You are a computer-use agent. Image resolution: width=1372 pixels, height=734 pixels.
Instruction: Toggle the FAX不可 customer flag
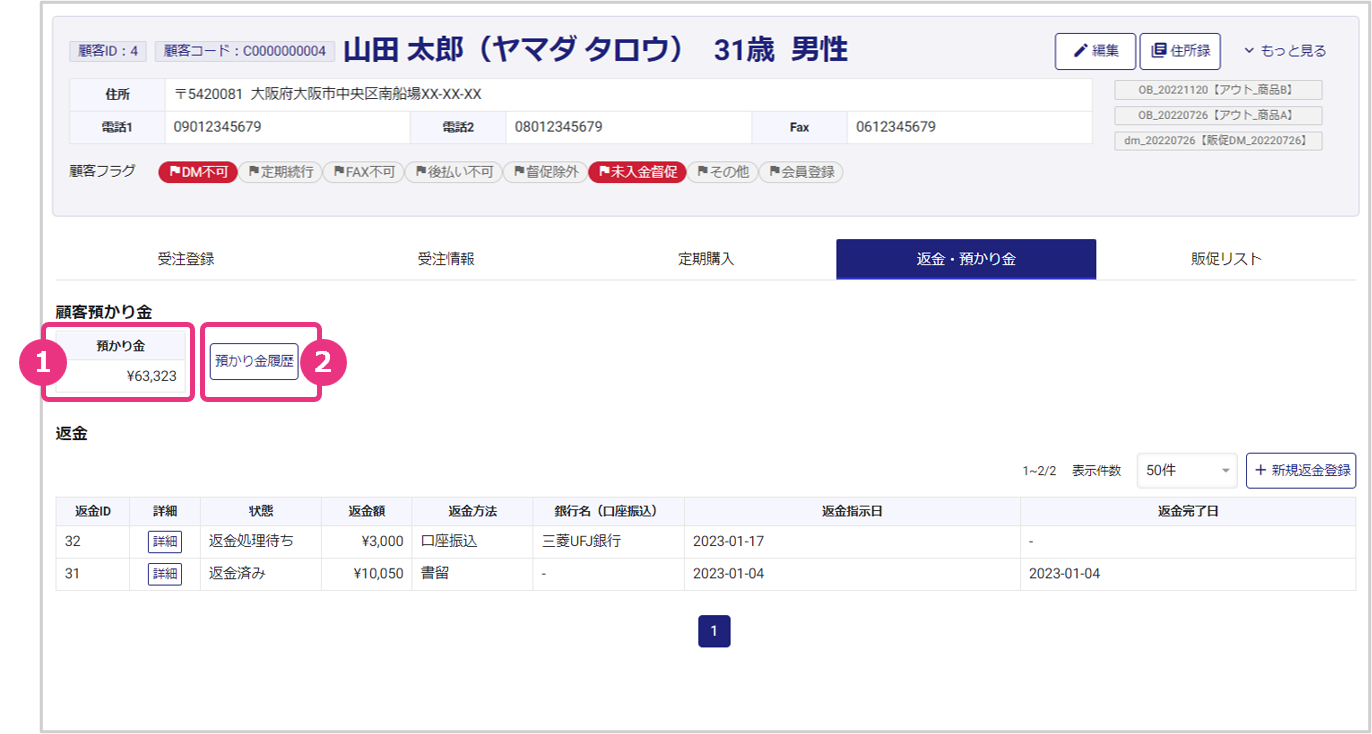click(x=363, y=172)
